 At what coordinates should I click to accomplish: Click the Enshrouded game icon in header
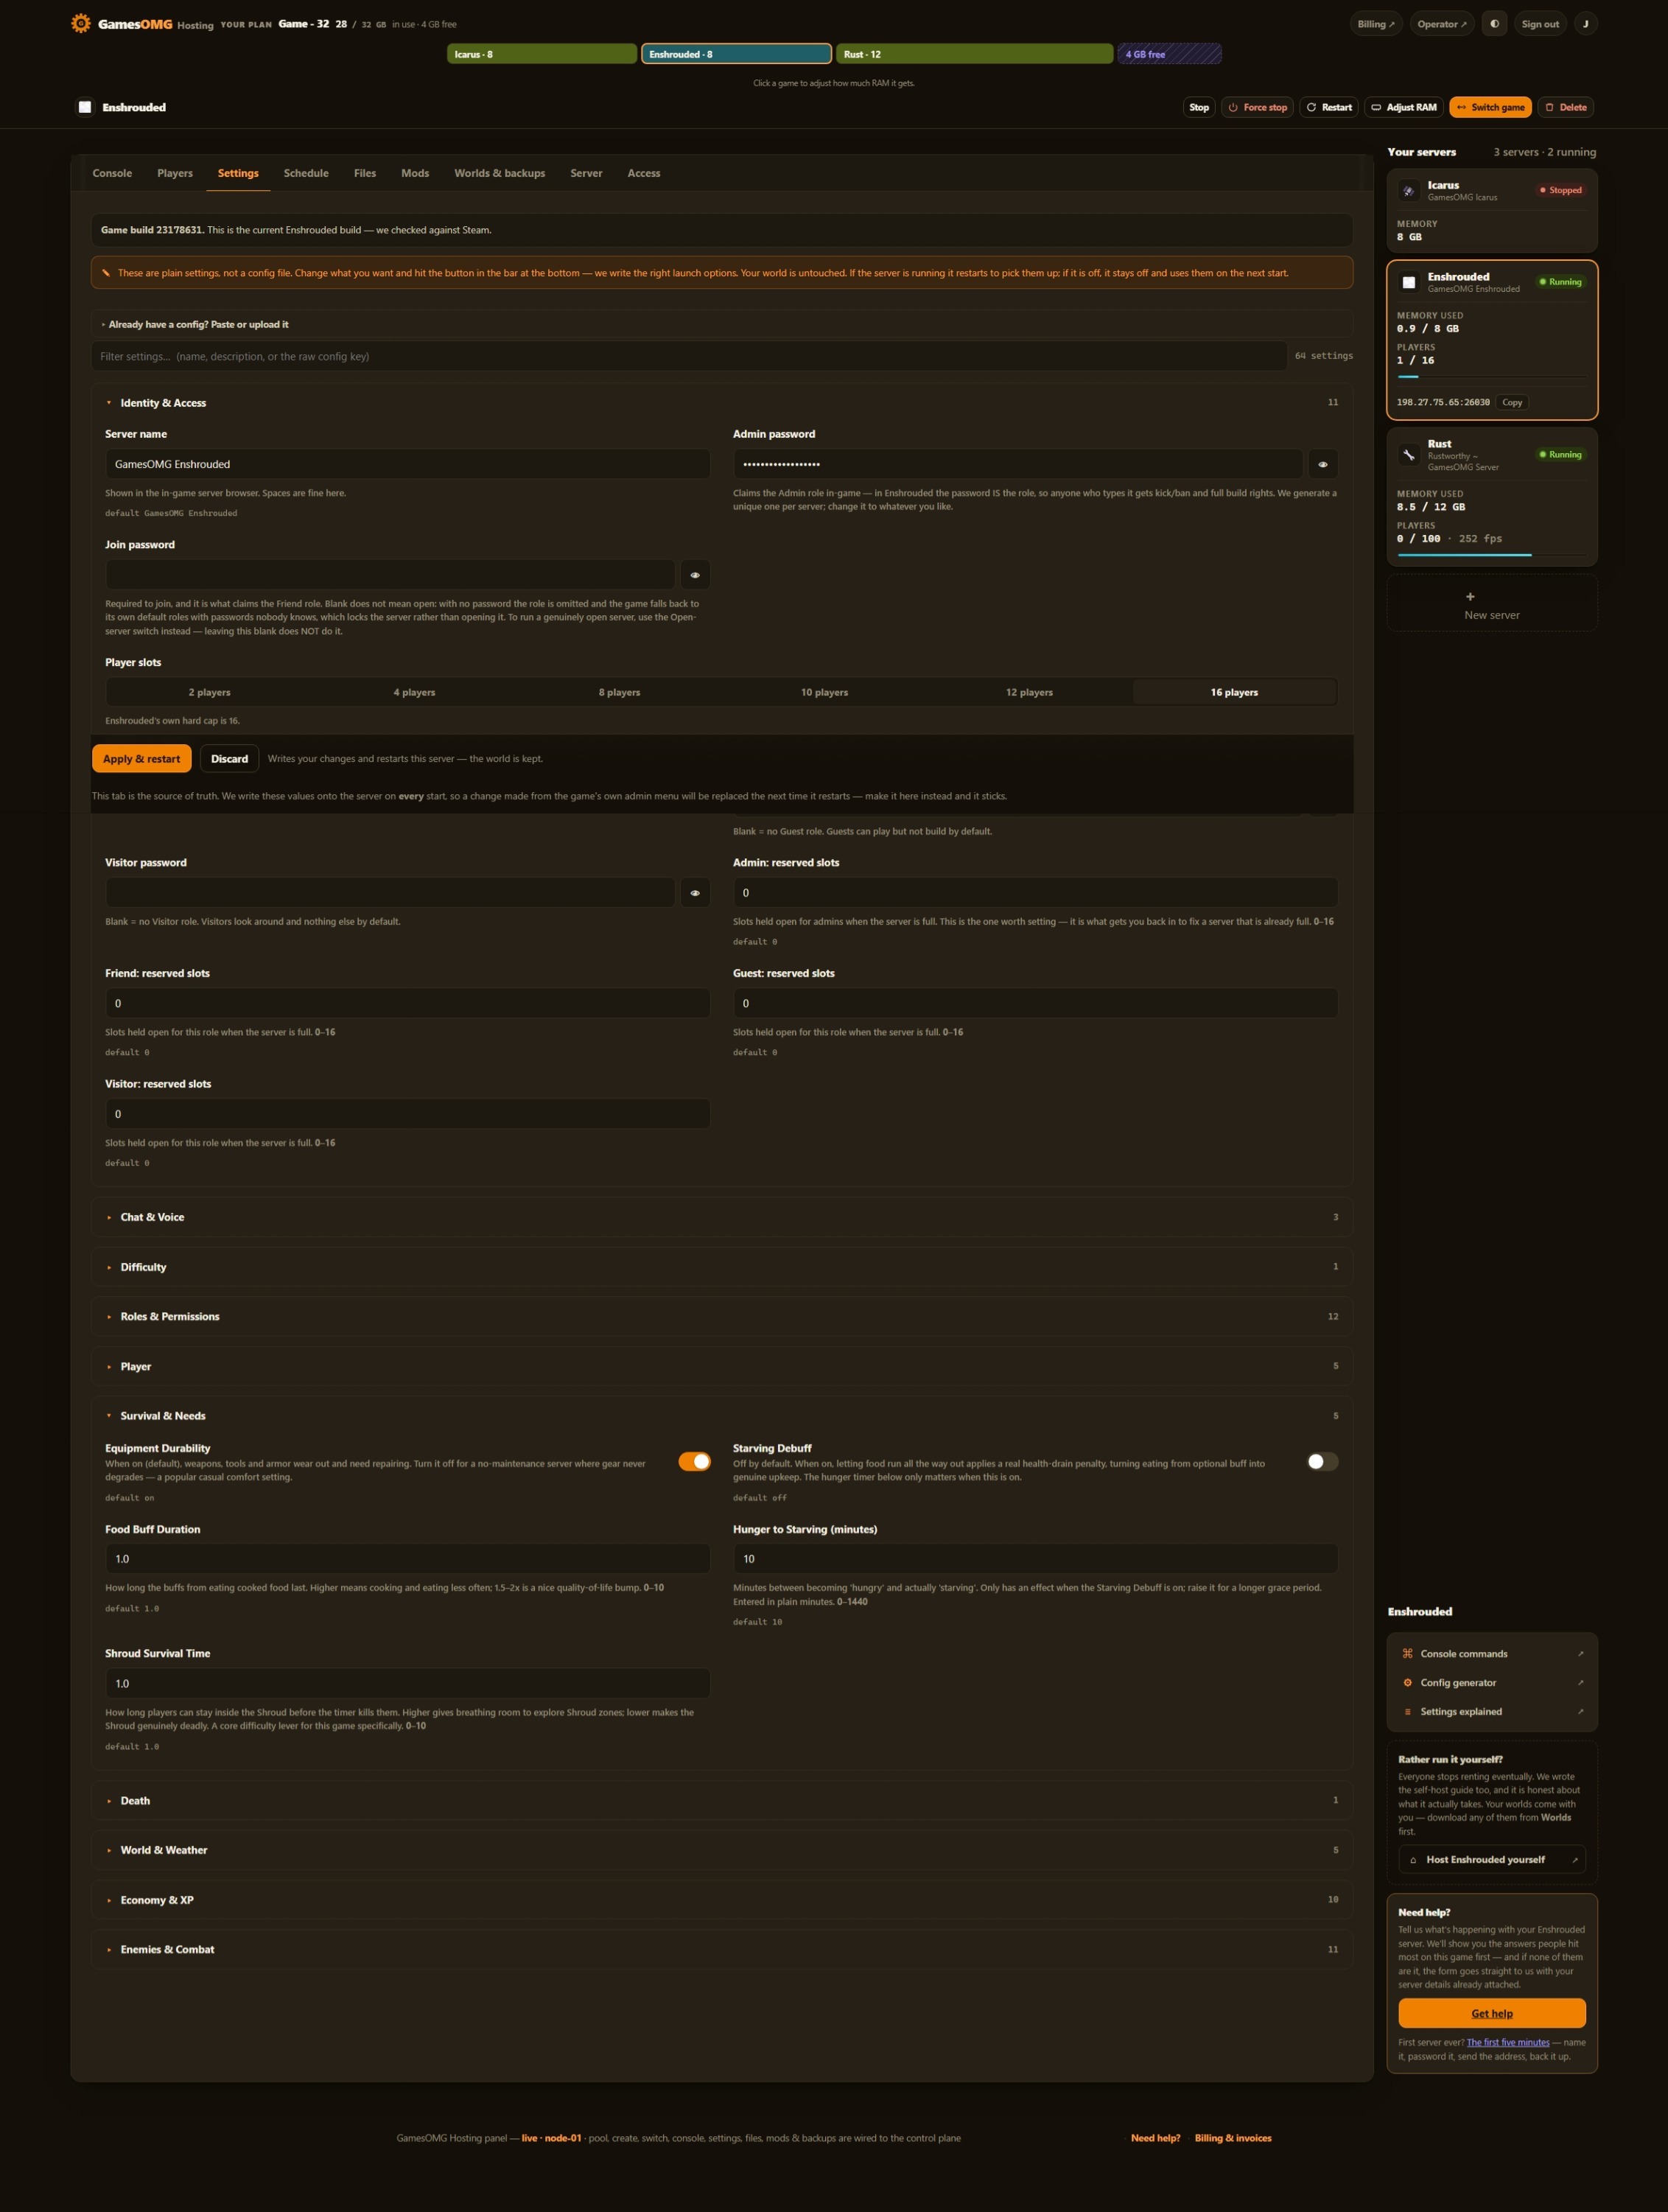pos(85,107)
